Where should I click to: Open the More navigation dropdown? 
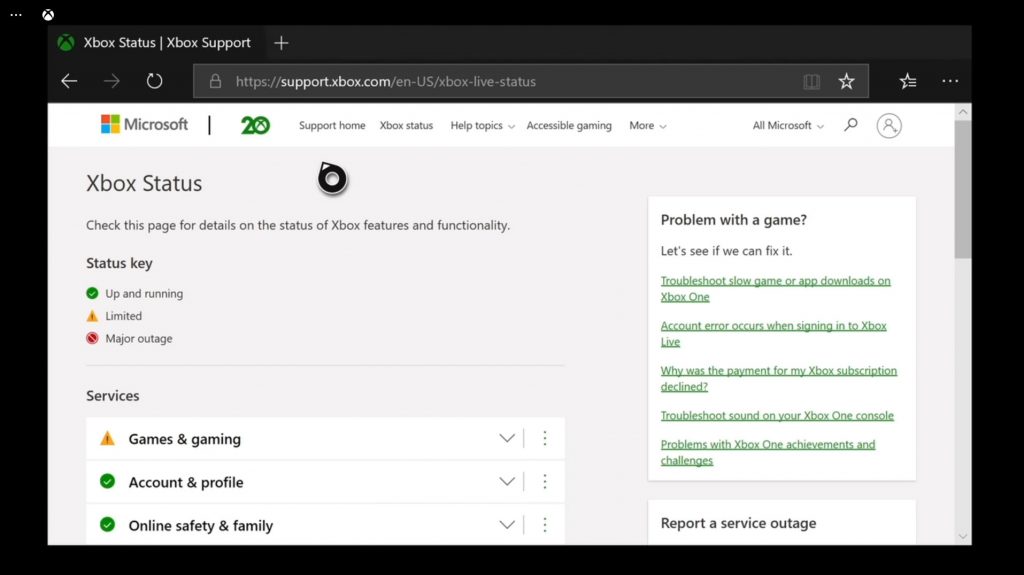pyautogui.click(x=648, y=125)
